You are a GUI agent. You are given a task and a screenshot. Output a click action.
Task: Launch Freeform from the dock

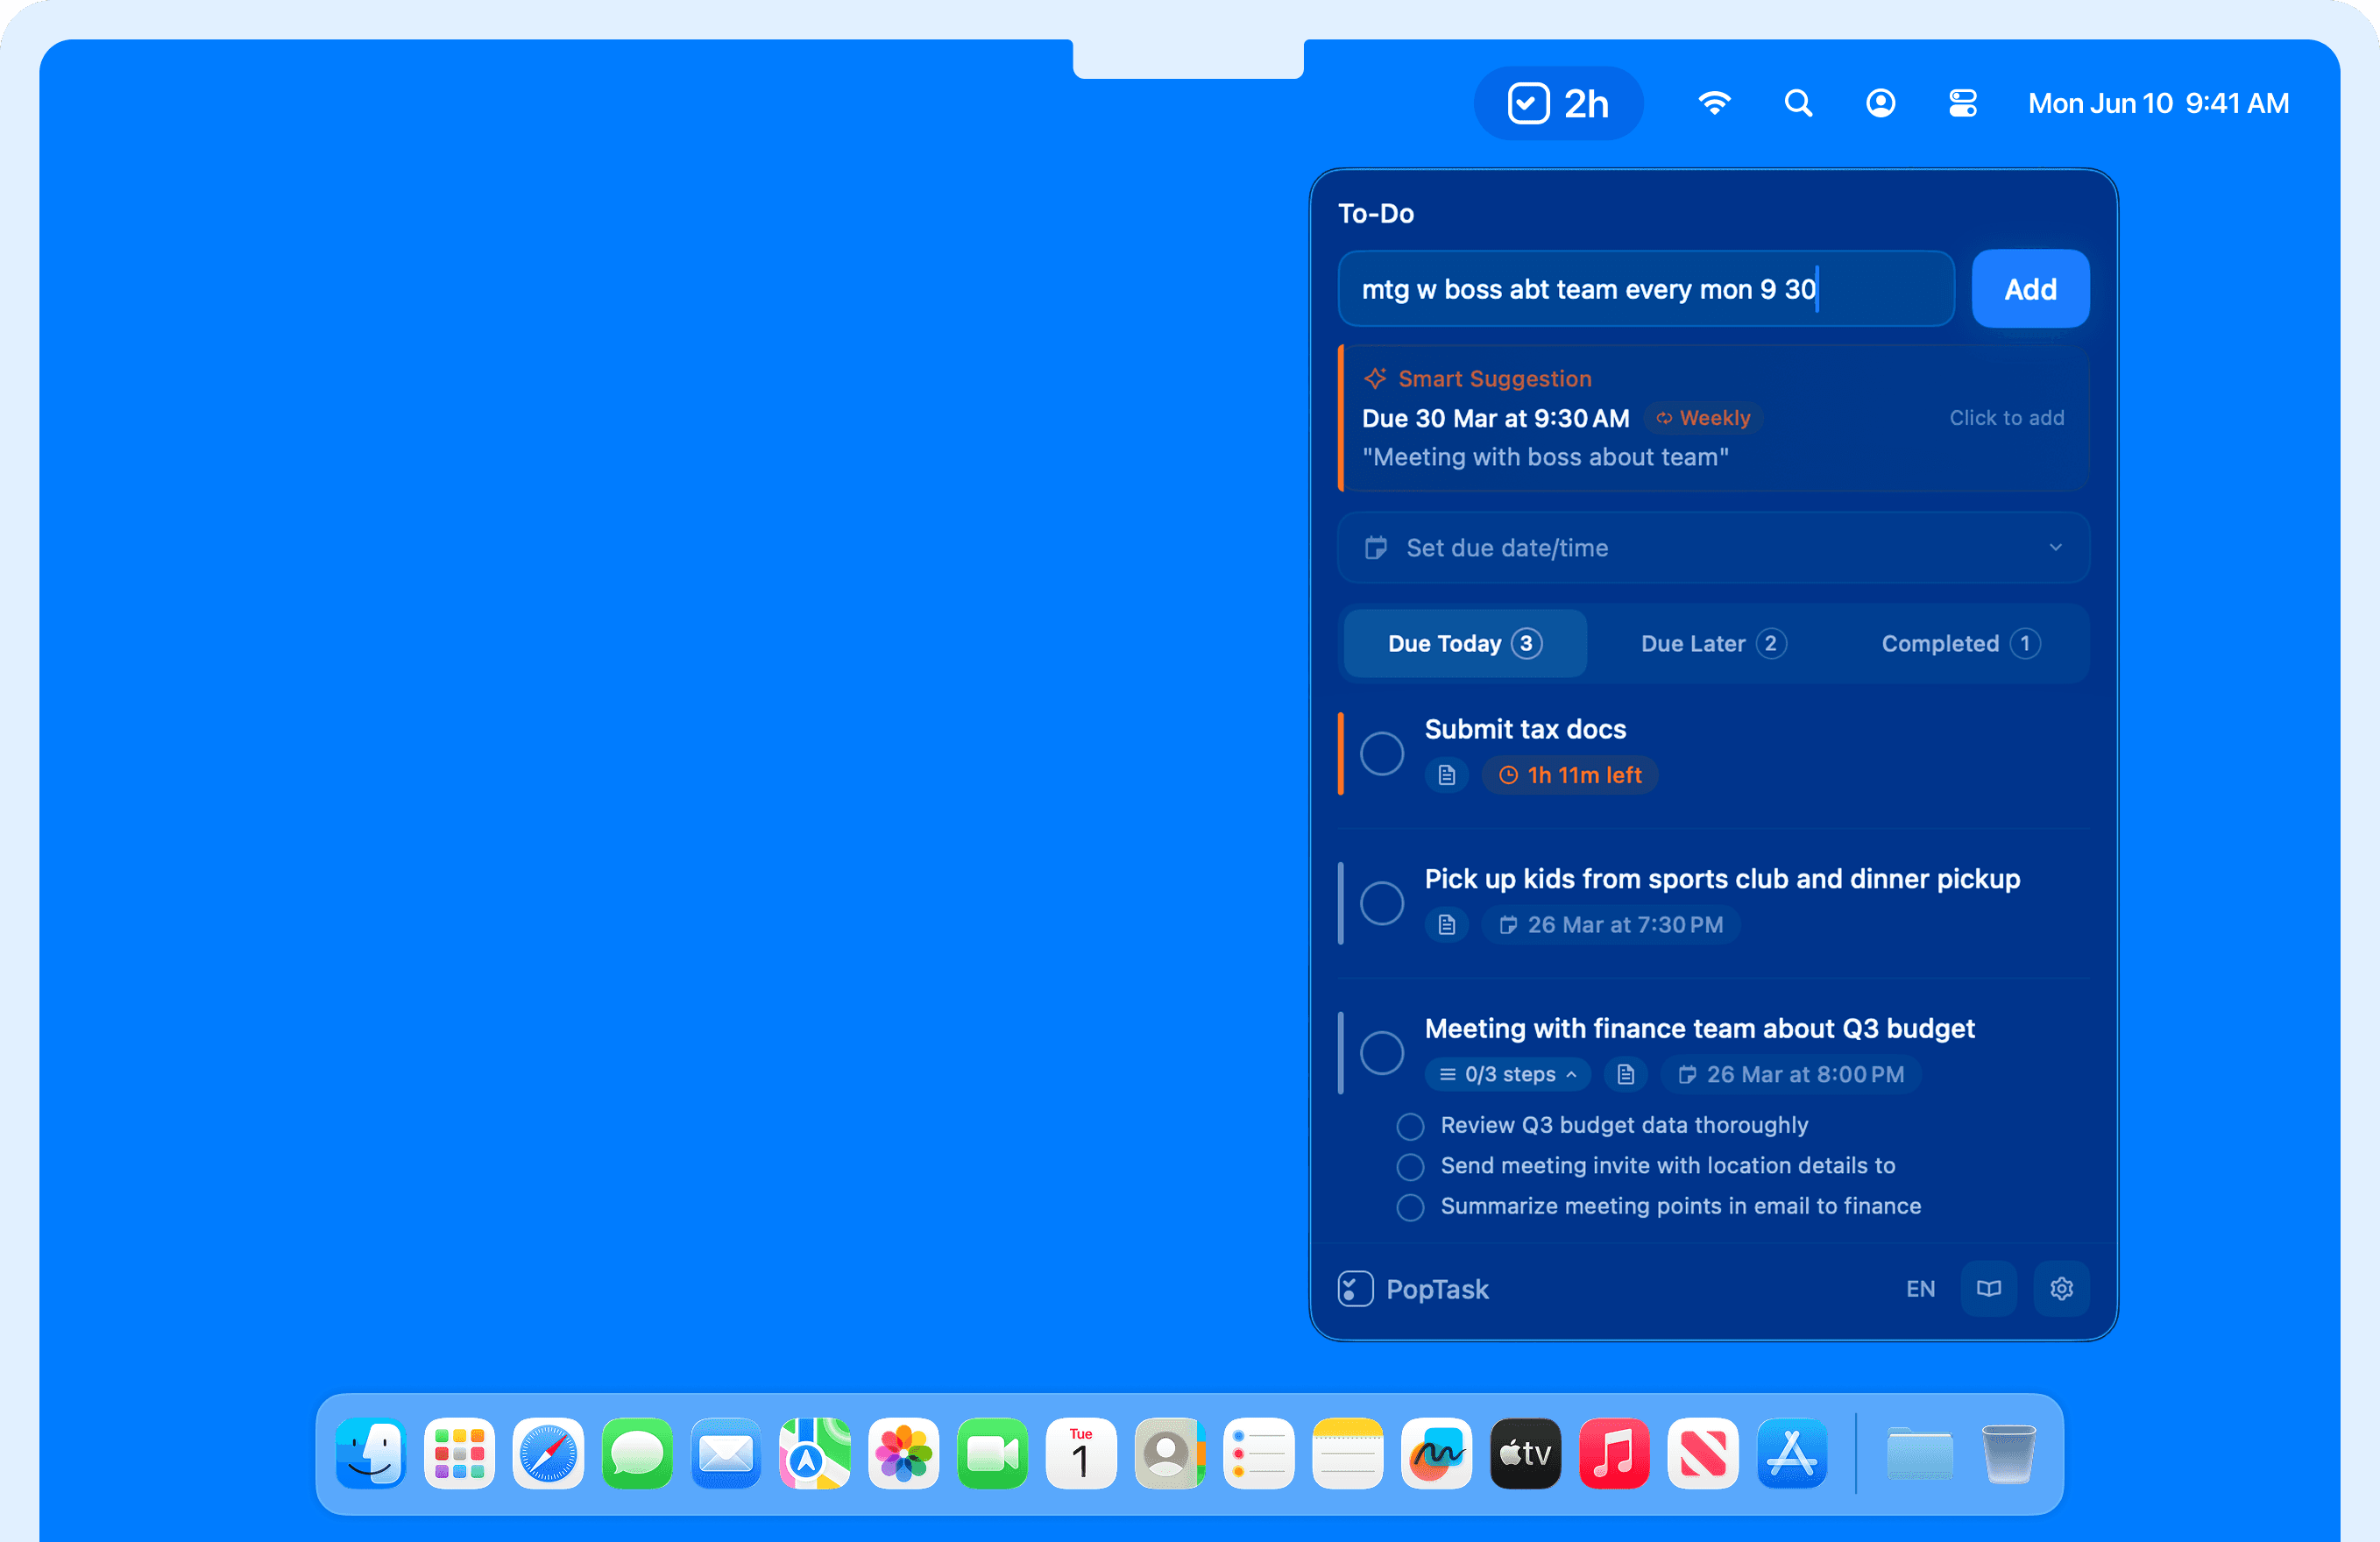coord(1436,1453)
